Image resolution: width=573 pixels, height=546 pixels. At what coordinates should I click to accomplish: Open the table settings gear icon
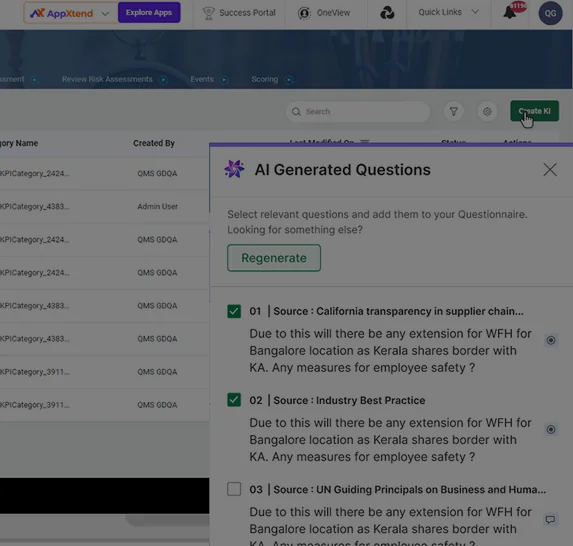487,111
